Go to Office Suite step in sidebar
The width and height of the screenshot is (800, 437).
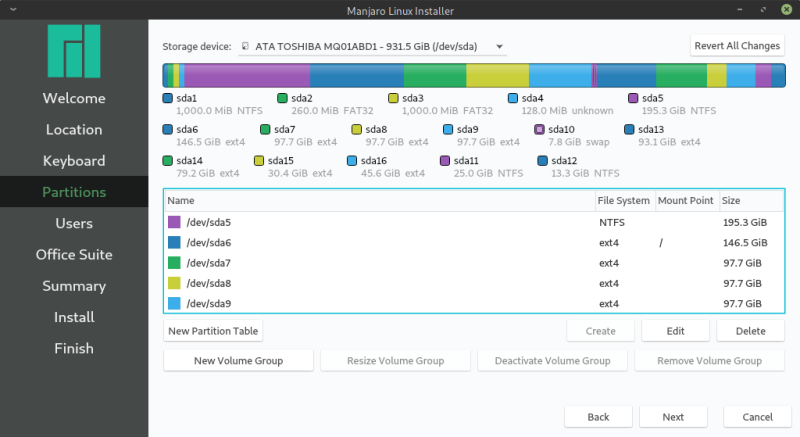pos(74,254)
